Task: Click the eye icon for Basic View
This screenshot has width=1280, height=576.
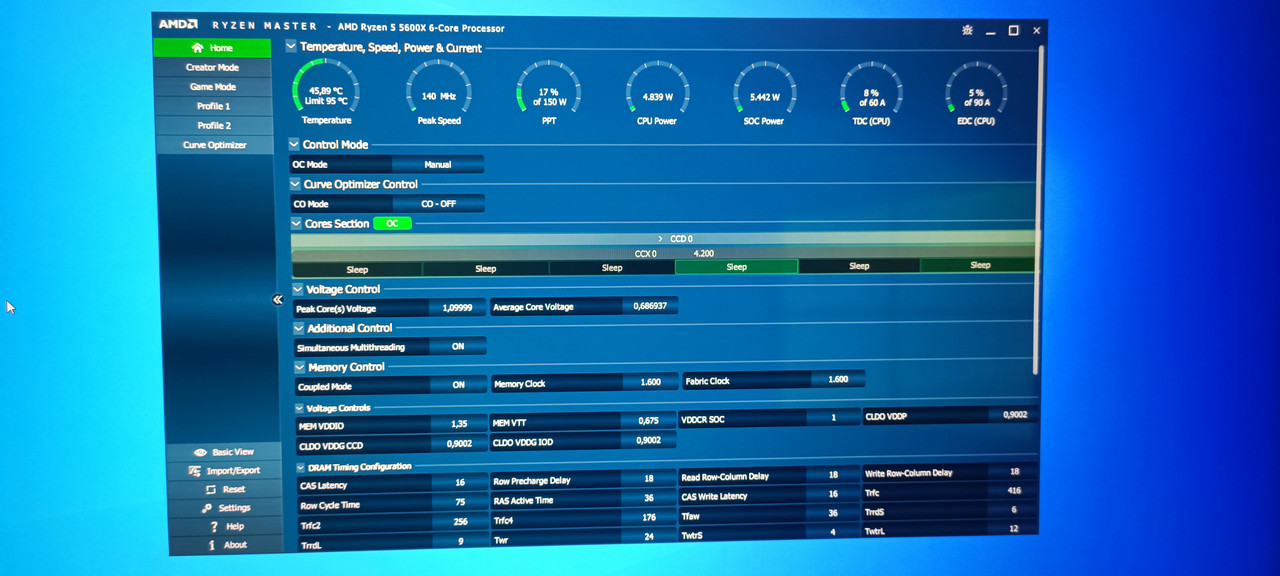Action: coord(200,452)
